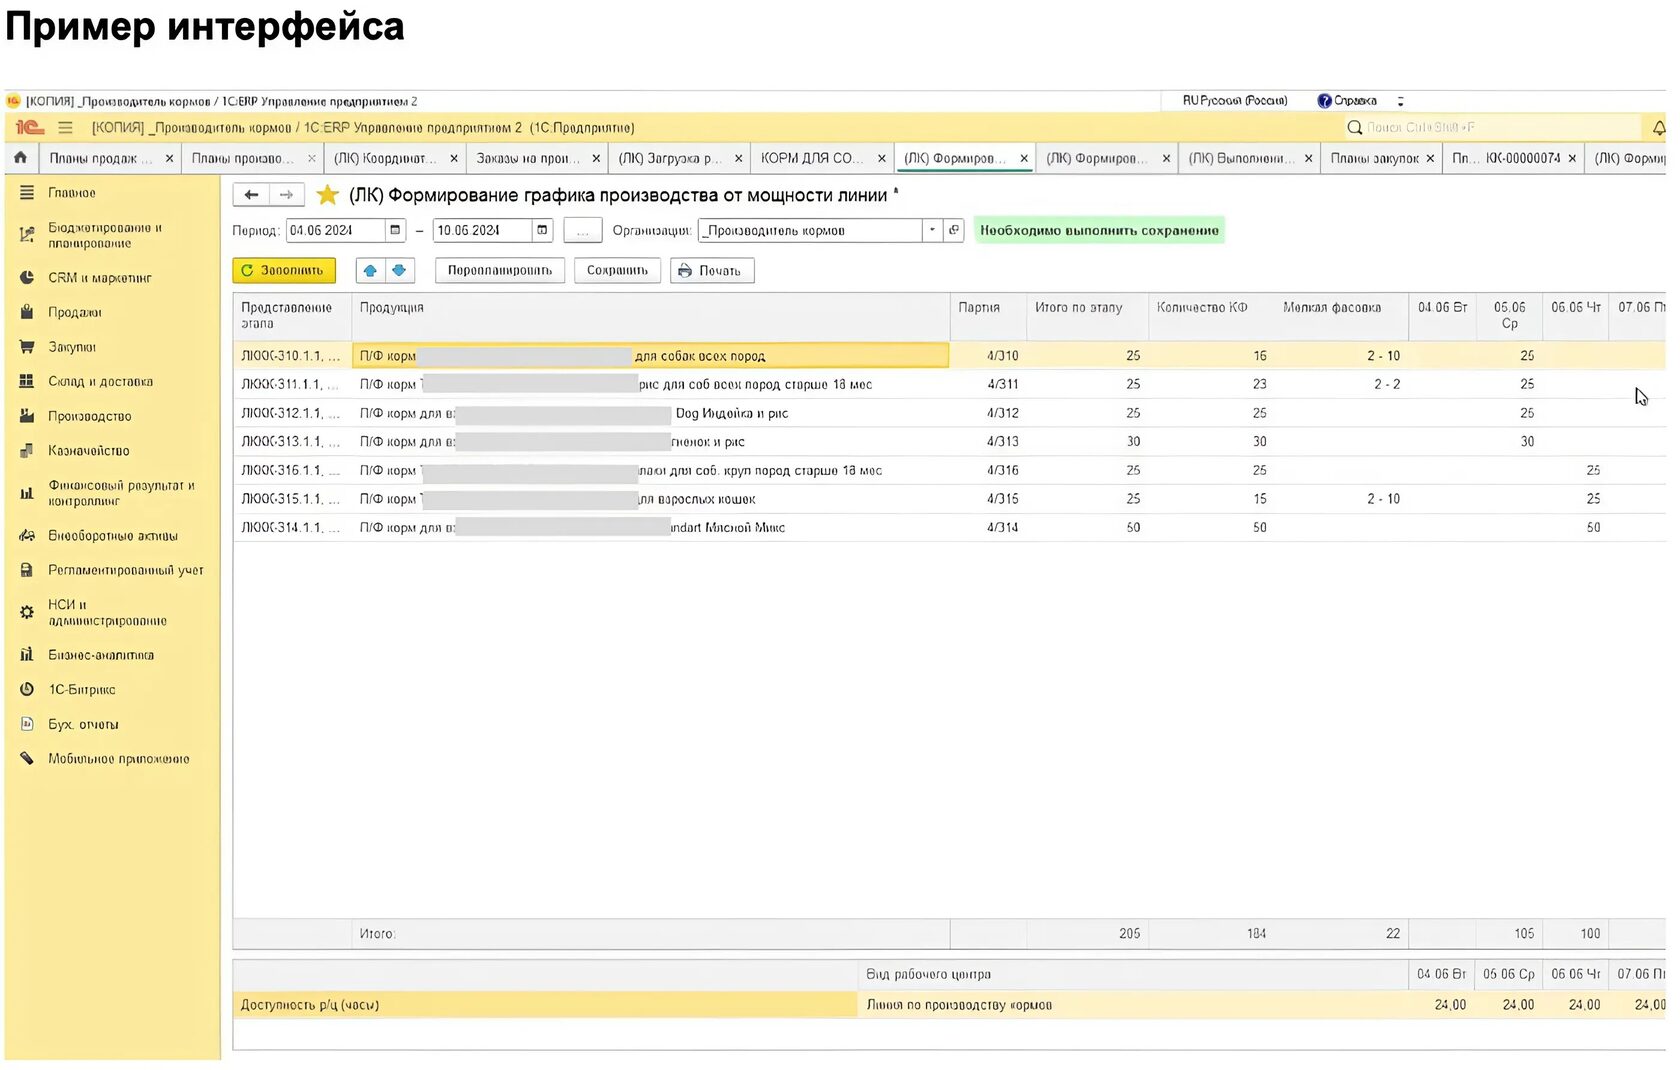
Task: Expand the Организация dropdown arrow
Action: pos(932,230)
